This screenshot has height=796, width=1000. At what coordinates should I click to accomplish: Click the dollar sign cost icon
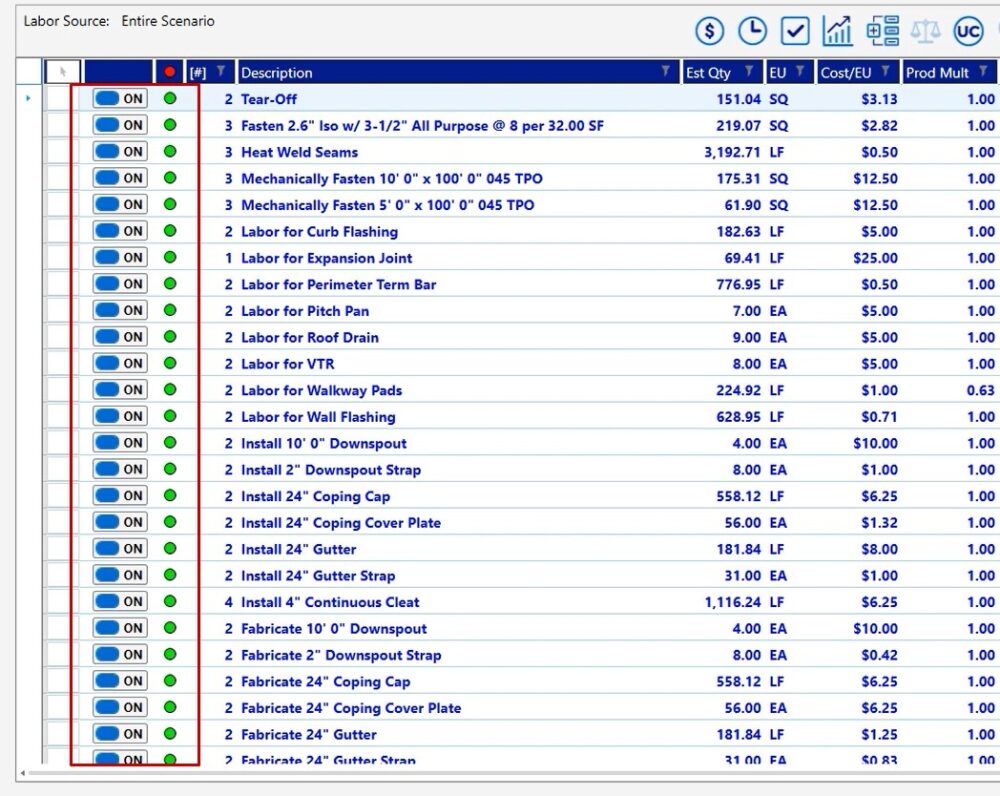coord(709,32)
